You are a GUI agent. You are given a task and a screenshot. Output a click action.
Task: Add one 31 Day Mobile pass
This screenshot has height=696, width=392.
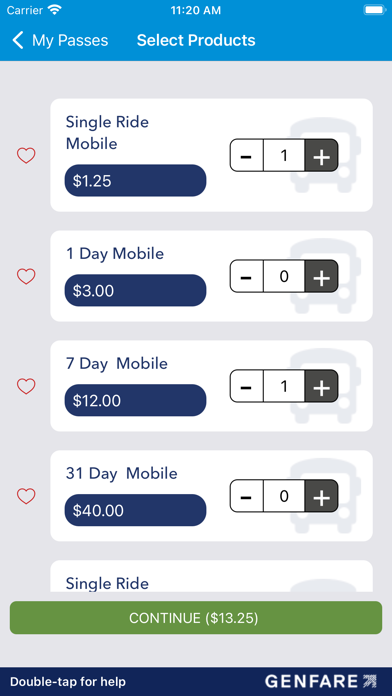[x=321, y=496]
